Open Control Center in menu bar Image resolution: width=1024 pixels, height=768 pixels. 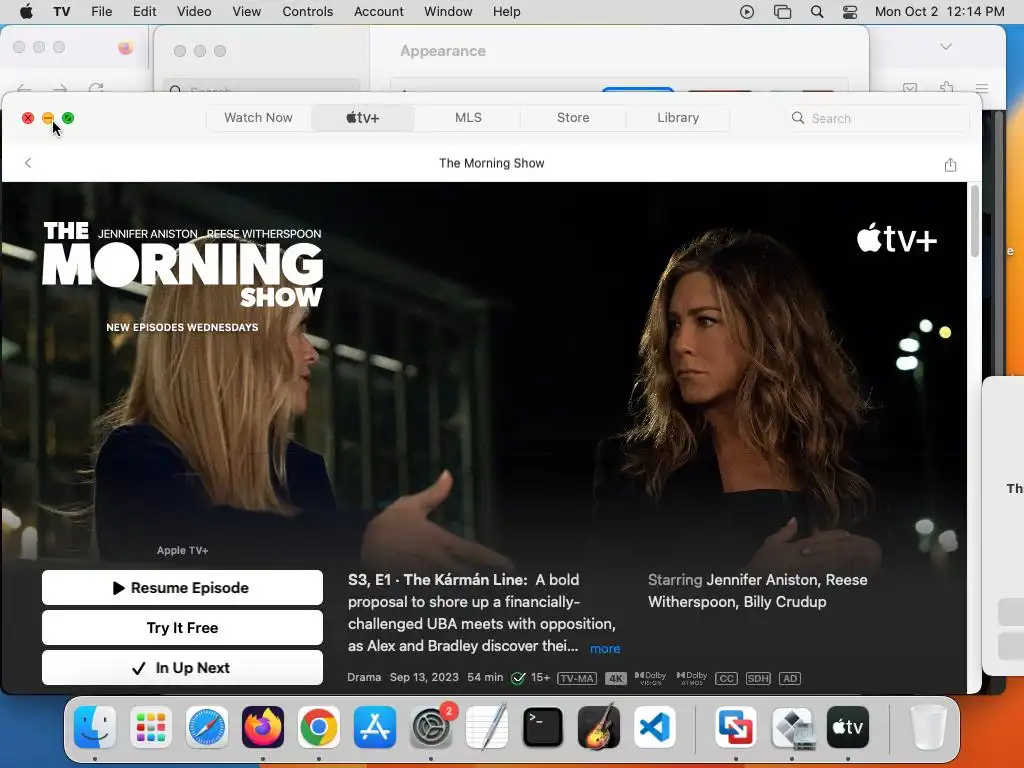click(x=850, y=12)
